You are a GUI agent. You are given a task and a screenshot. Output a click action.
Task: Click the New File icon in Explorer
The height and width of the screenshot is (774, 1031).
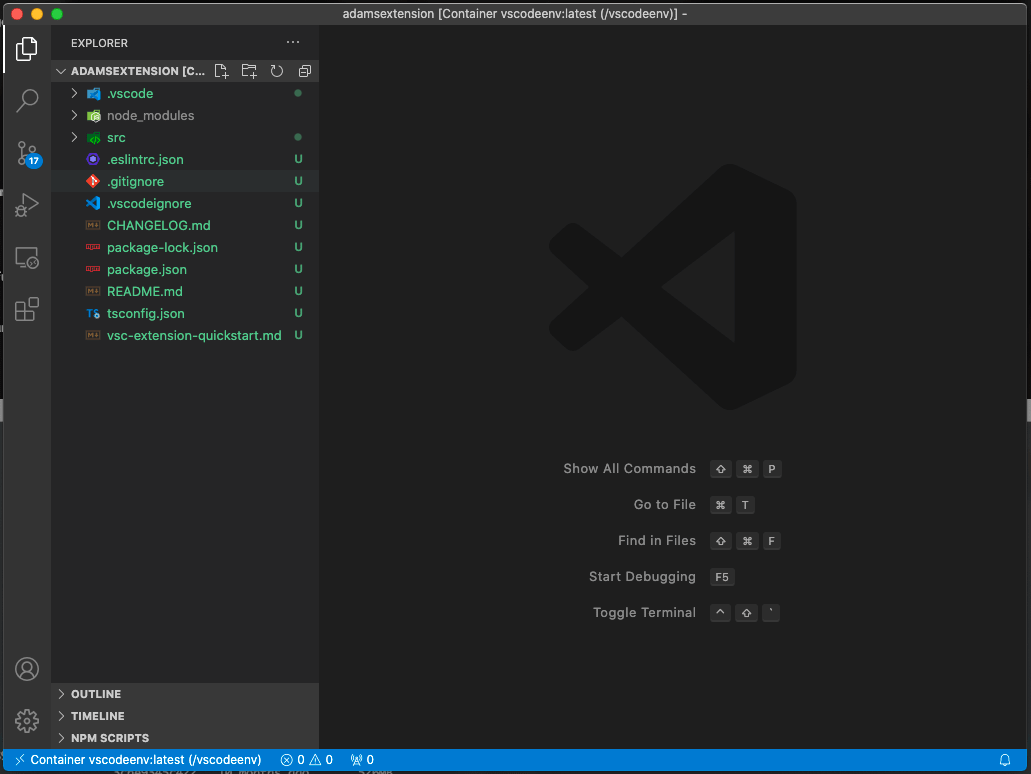(222, 71)
